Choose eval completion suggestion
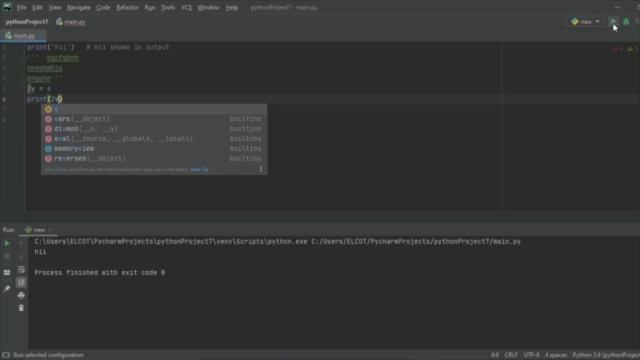 click(154, 139)
